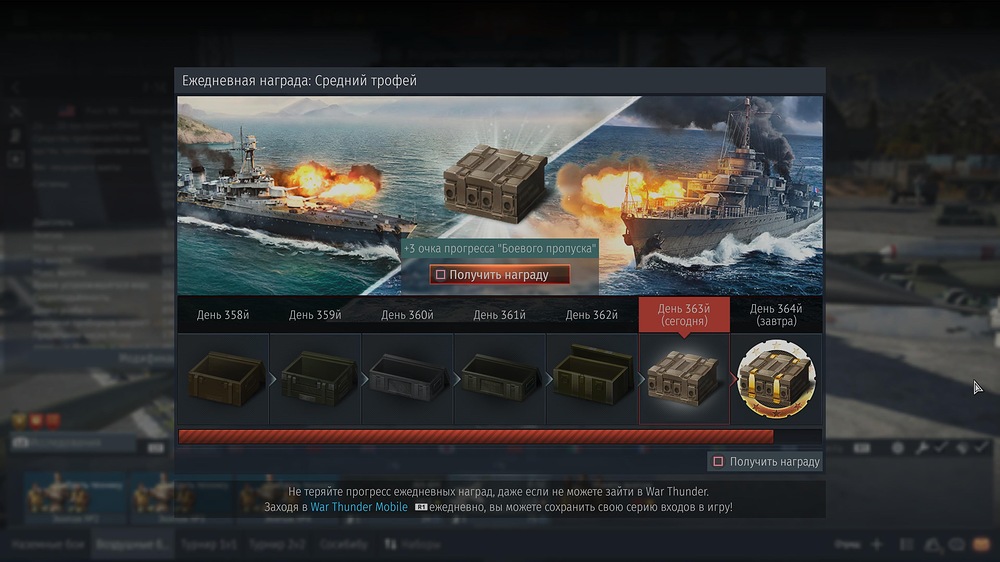Click red 'Получить награду' button on banner
Screen dimensions: 1000x562
499,275
